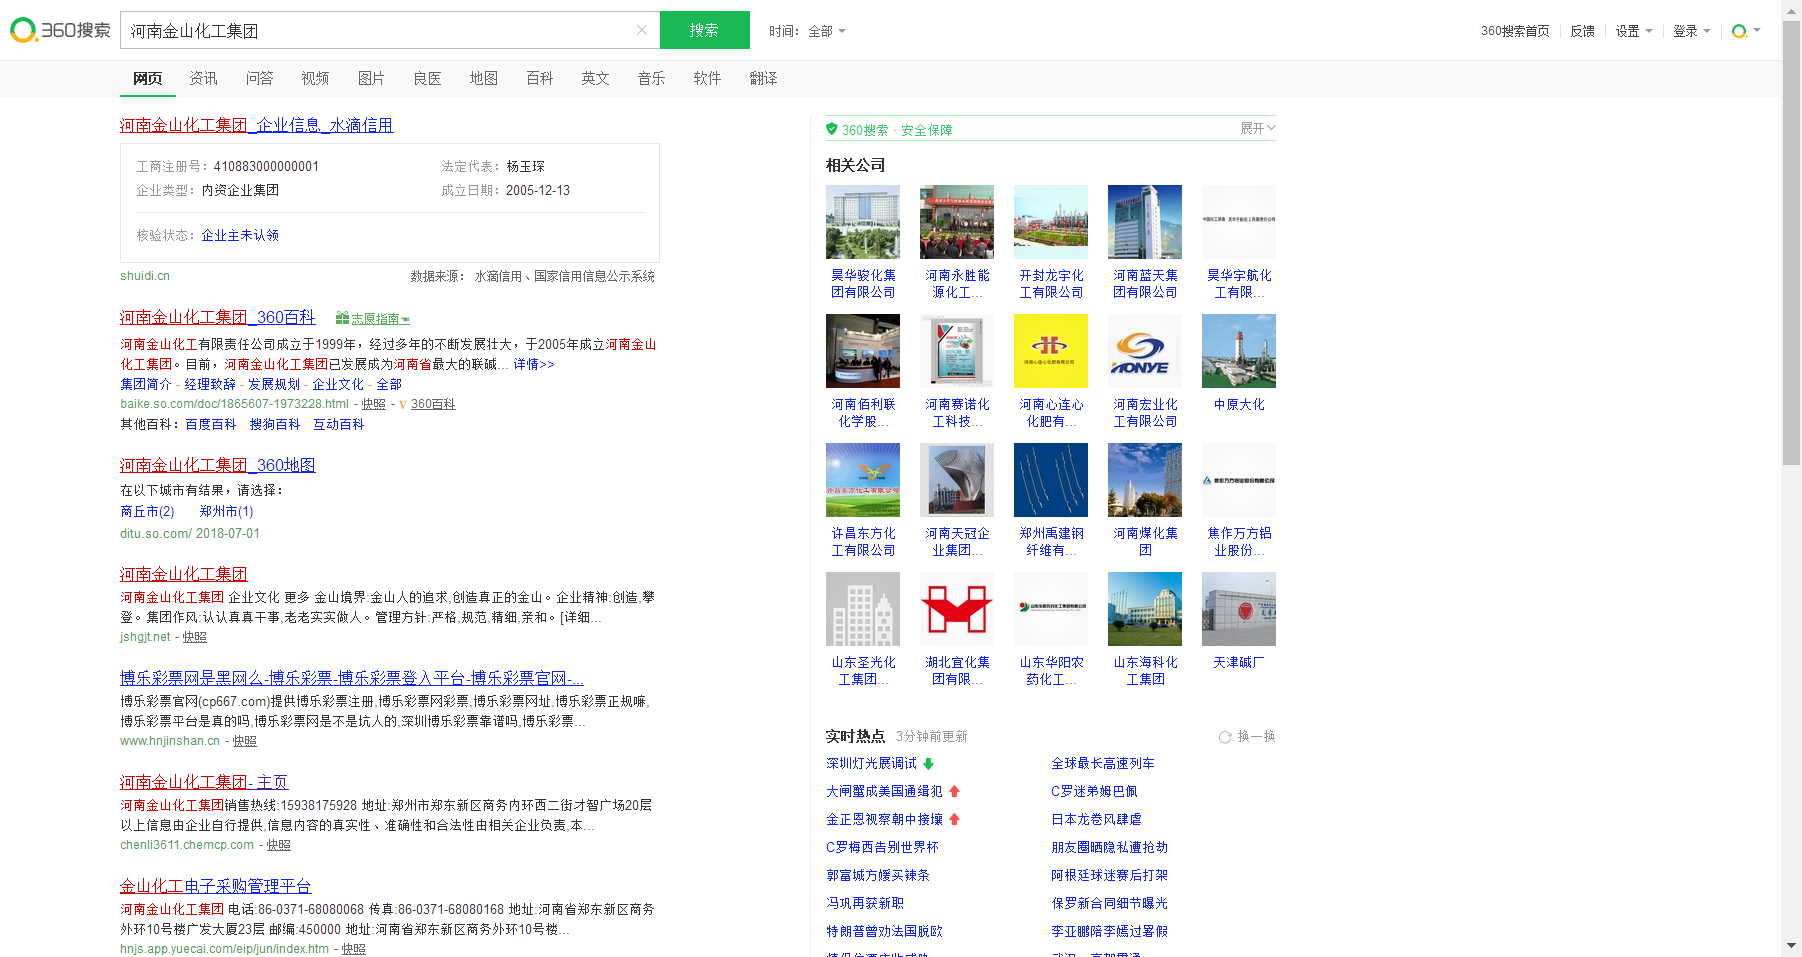Click the 郑州禹建钢纤维 thumbnail

tap(1051, 480)
